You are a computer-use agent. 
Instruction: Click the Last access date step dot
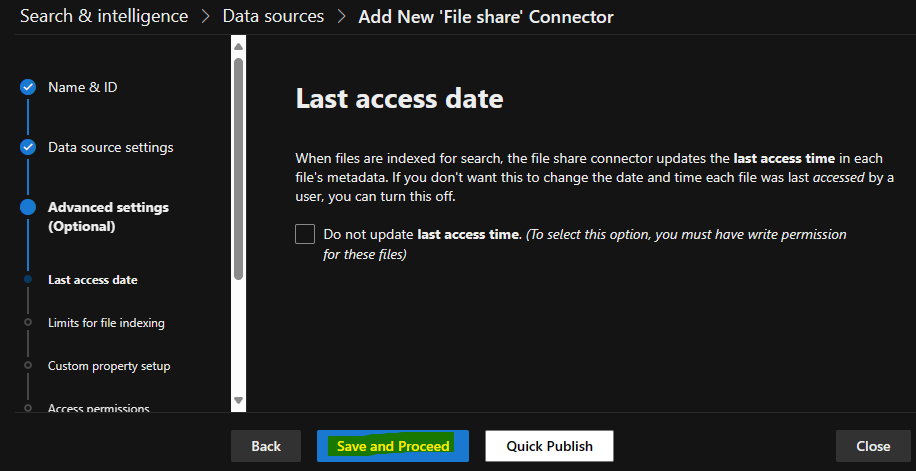tap(27, 279)
